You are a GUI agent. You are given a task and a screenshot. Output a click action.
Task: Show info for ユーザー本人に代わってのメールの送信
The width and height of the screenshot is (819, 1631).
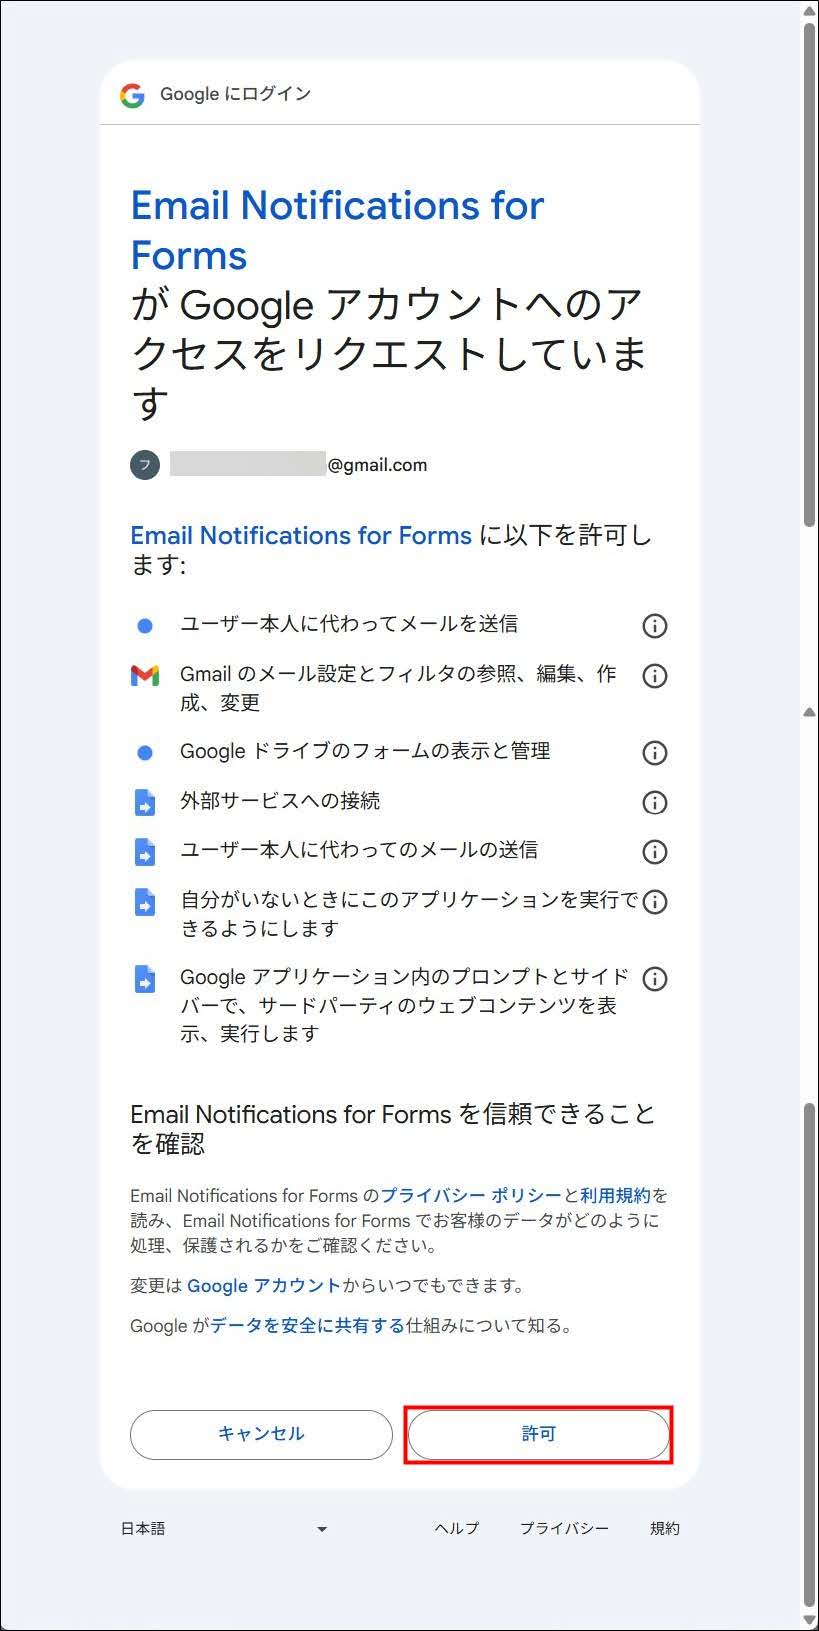654,852
